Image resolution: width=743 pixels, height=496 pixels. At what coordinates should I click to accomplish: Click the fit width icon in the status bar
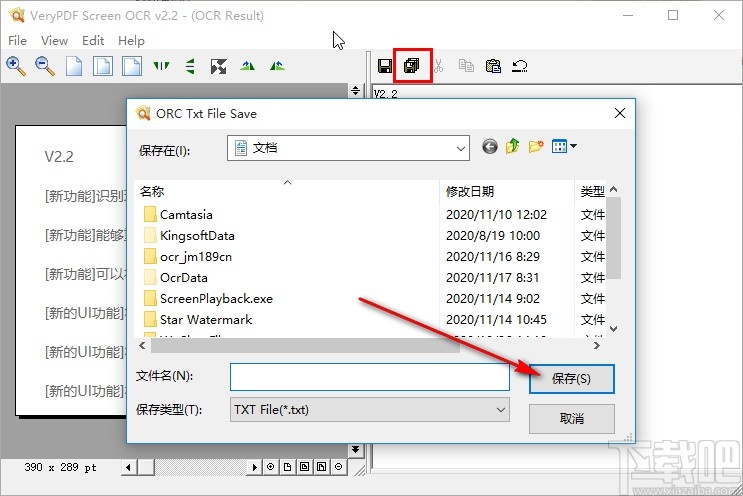(x=321, y=467)
